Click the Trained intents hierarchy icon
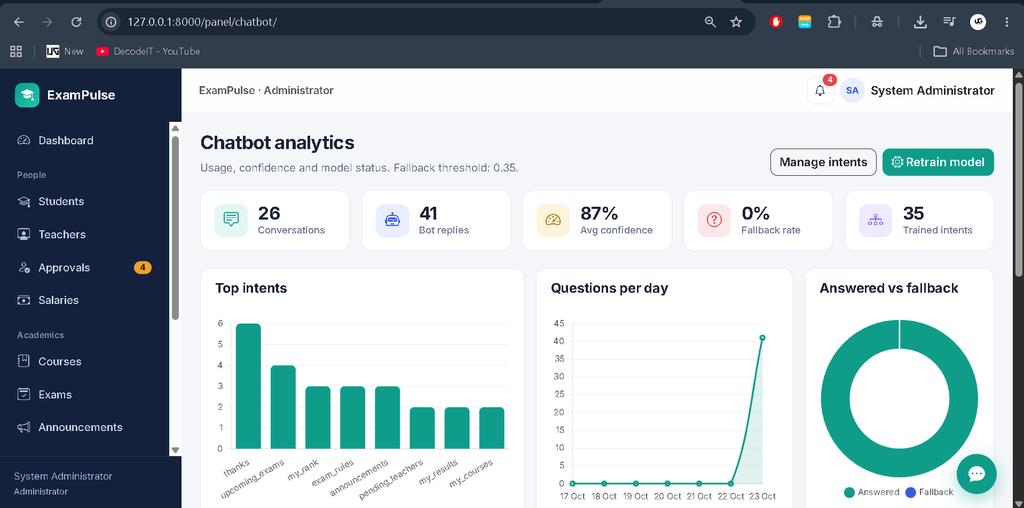The height and width of the screenshot is (508, 1024). pos(876,220)
